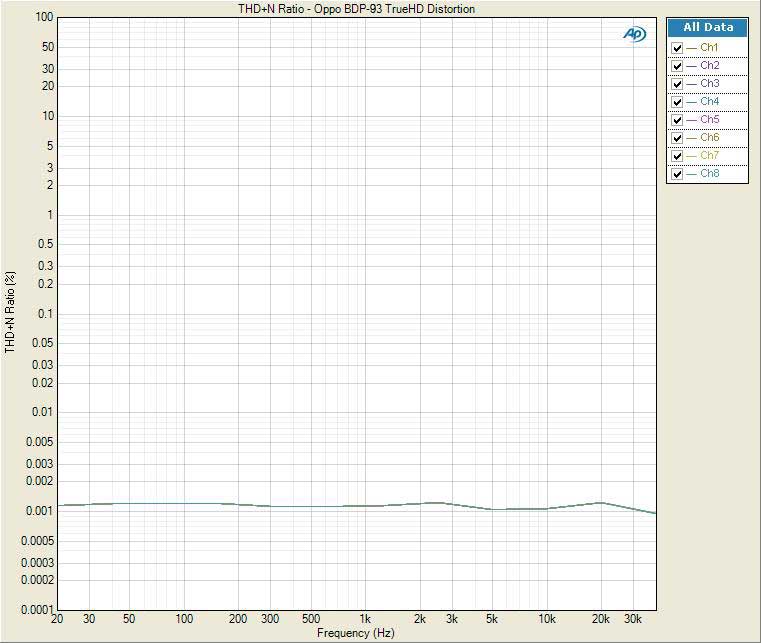The width and height of the screenshot is (761, 643).
Task: Click the THD+N Ratio (%) vertical axis label
Action: tap(10, 312)
